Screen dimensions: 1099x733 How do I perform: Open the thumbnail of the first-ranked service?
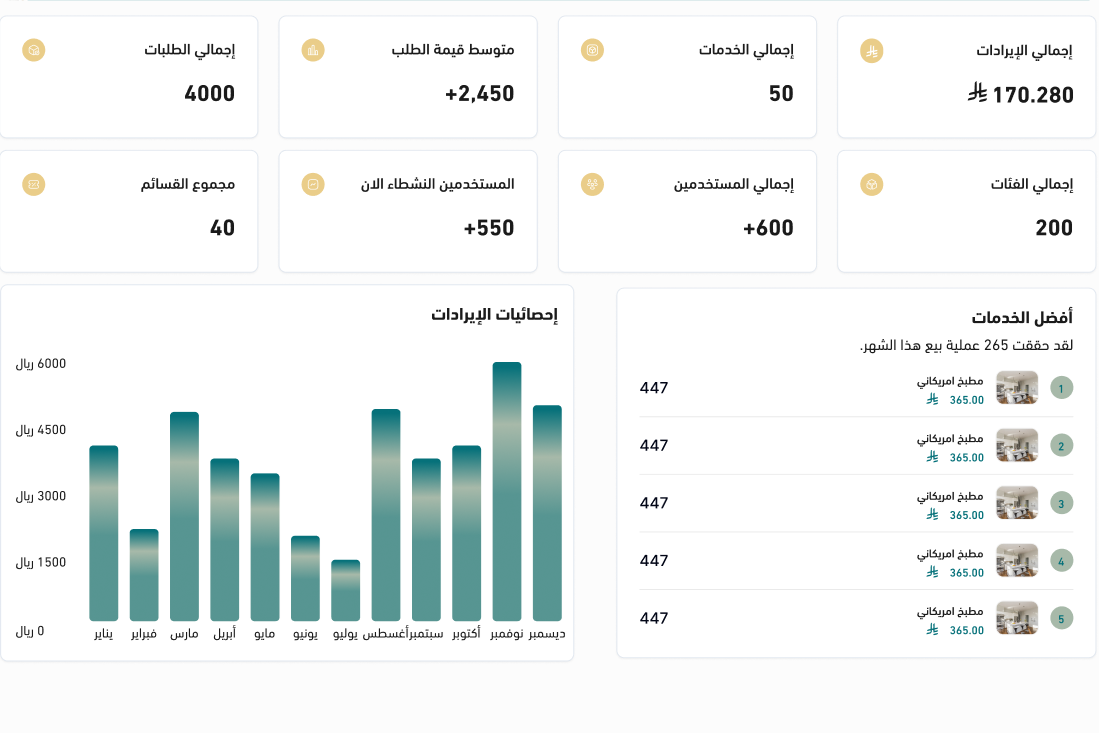pos(1017,388)
